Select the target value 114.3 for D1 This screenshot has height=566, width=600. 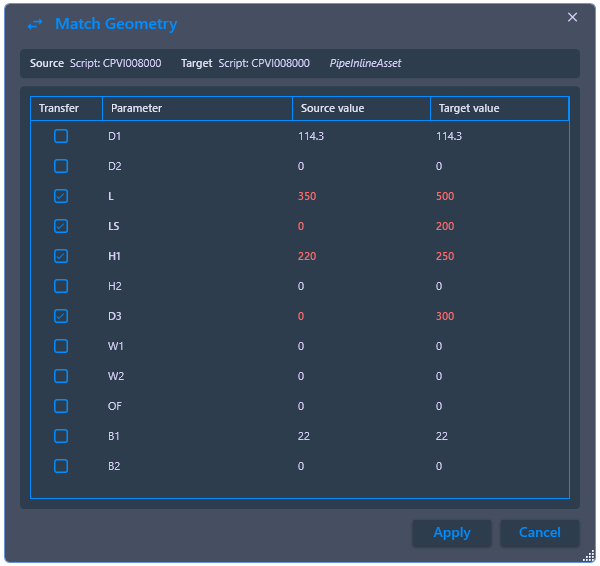(x=449, y=136)
